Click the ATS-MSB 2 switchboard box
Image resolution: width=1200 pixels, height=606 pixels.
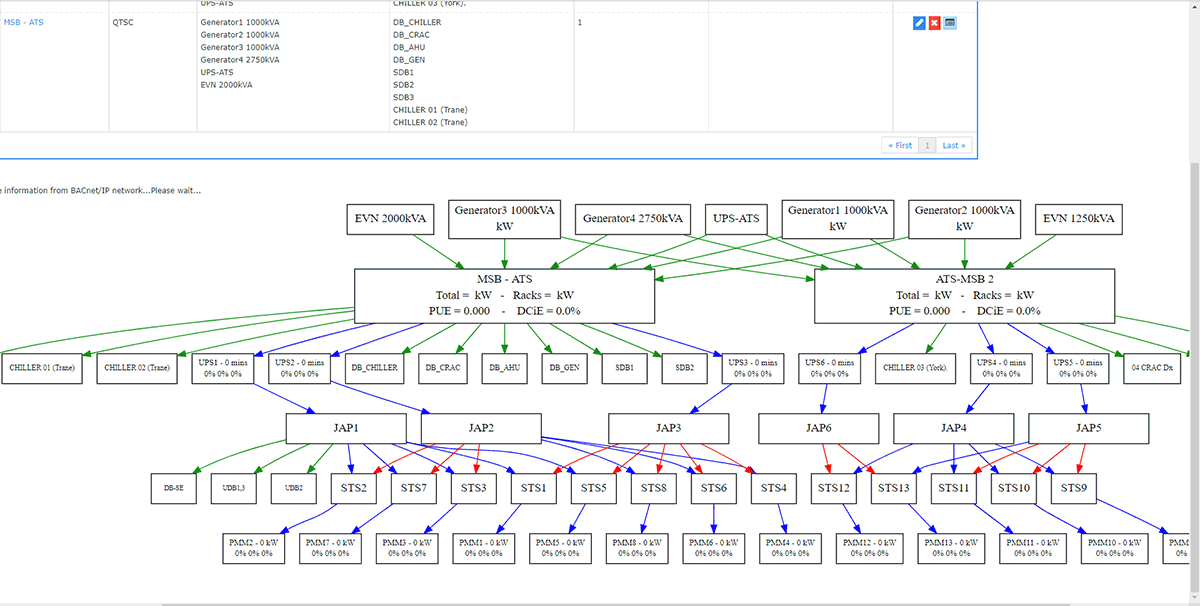964,296
